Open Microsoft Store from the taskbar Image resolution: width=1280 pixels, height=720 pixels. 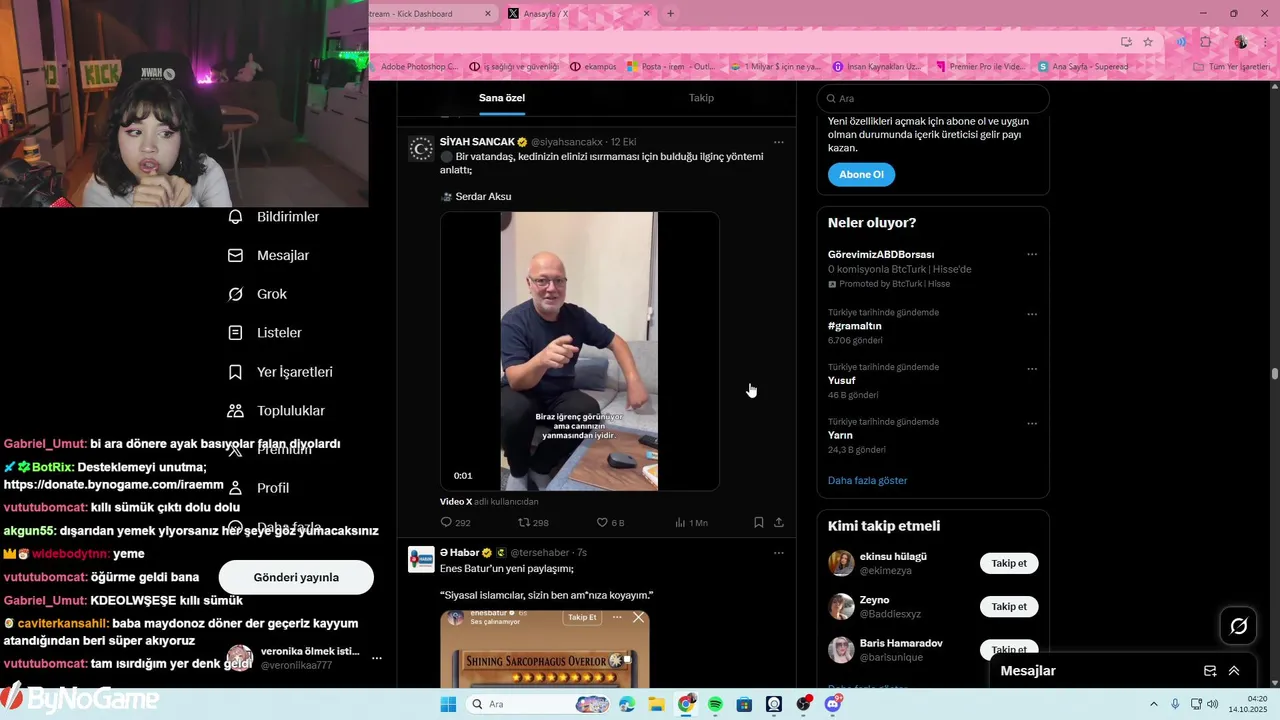point(744,704)
